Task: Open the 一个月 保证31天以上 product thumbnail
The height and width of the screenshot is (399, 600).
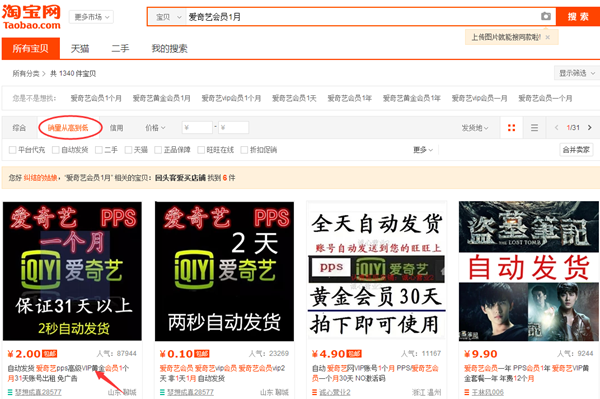Action: 72,271
